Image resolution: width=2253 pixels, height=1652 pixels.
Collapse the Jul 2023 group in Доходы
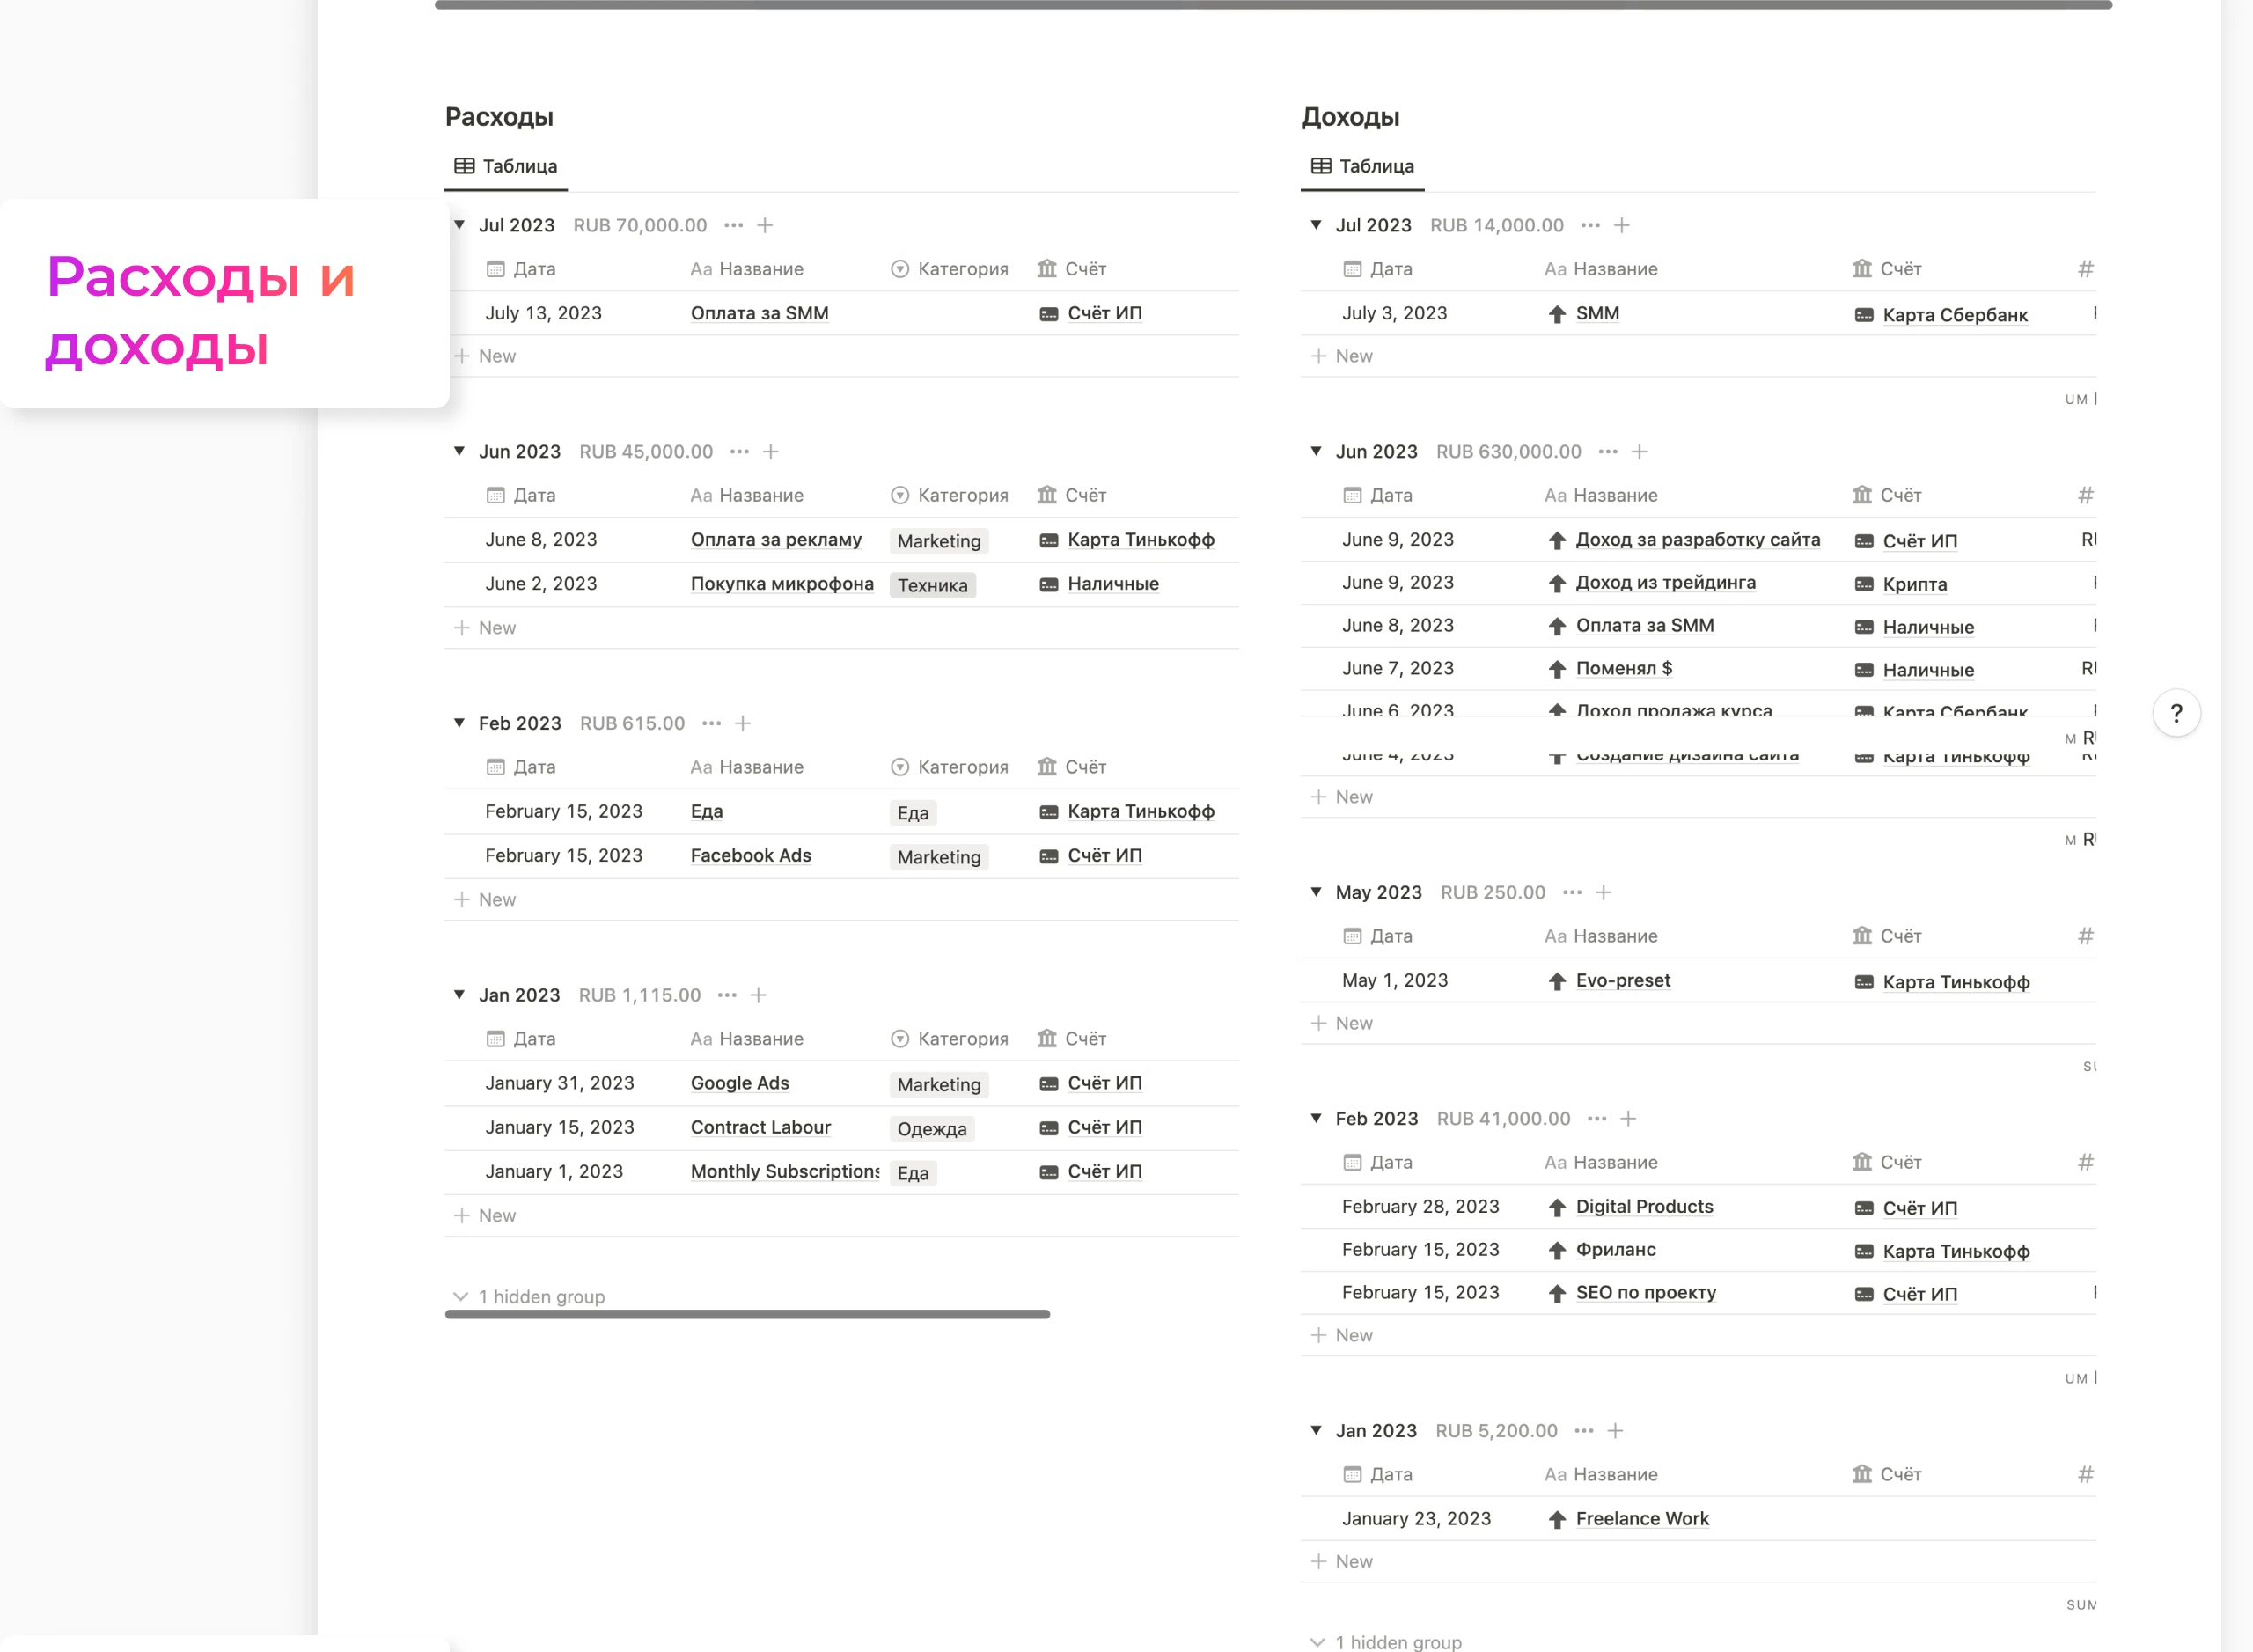(x=1316, y=225)
